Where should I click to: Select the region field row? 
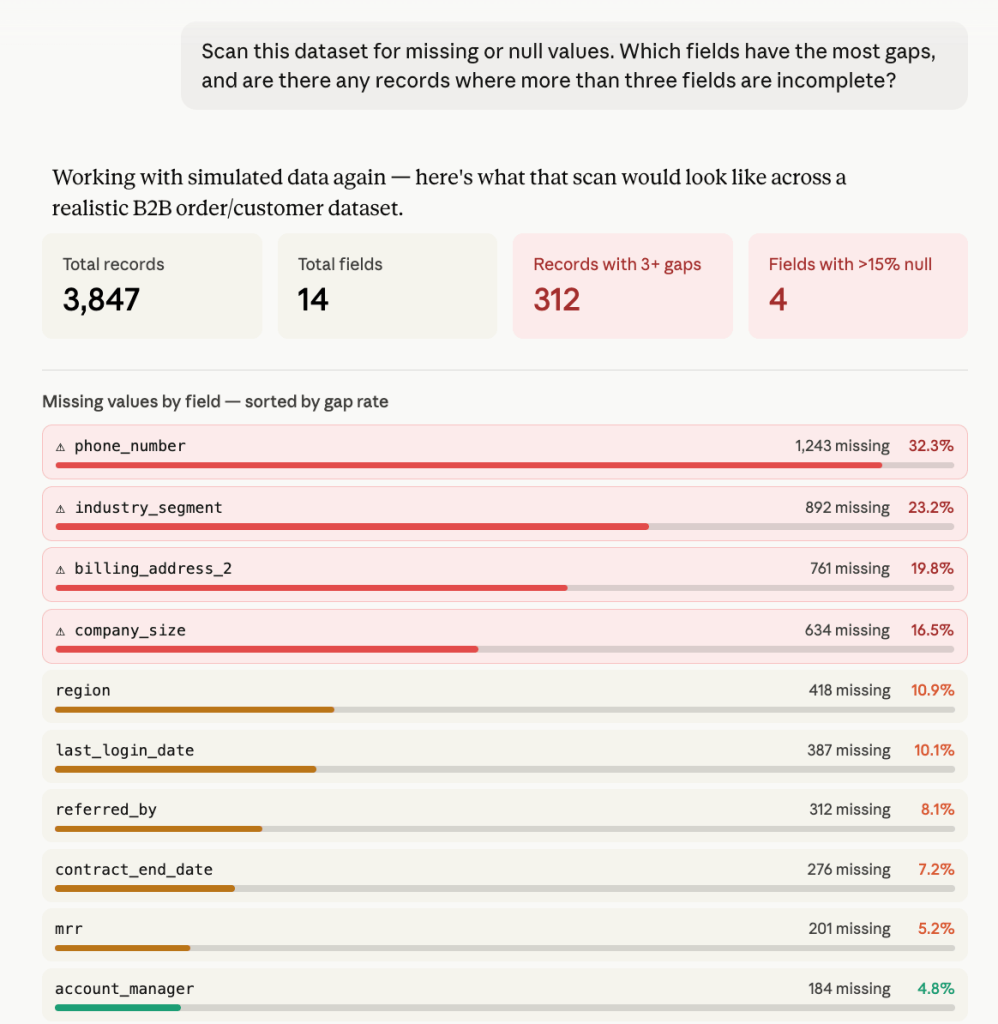pos(505,697)
